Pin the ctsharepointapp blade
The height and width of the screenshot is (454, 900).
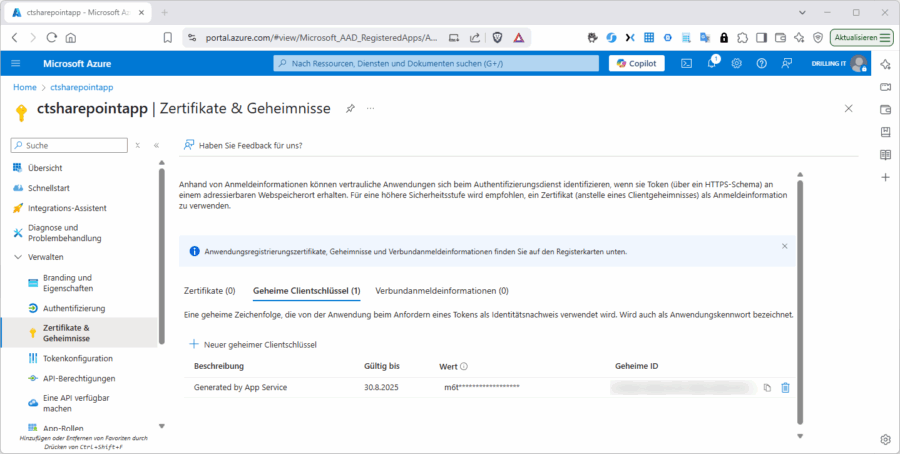point(350,108)
